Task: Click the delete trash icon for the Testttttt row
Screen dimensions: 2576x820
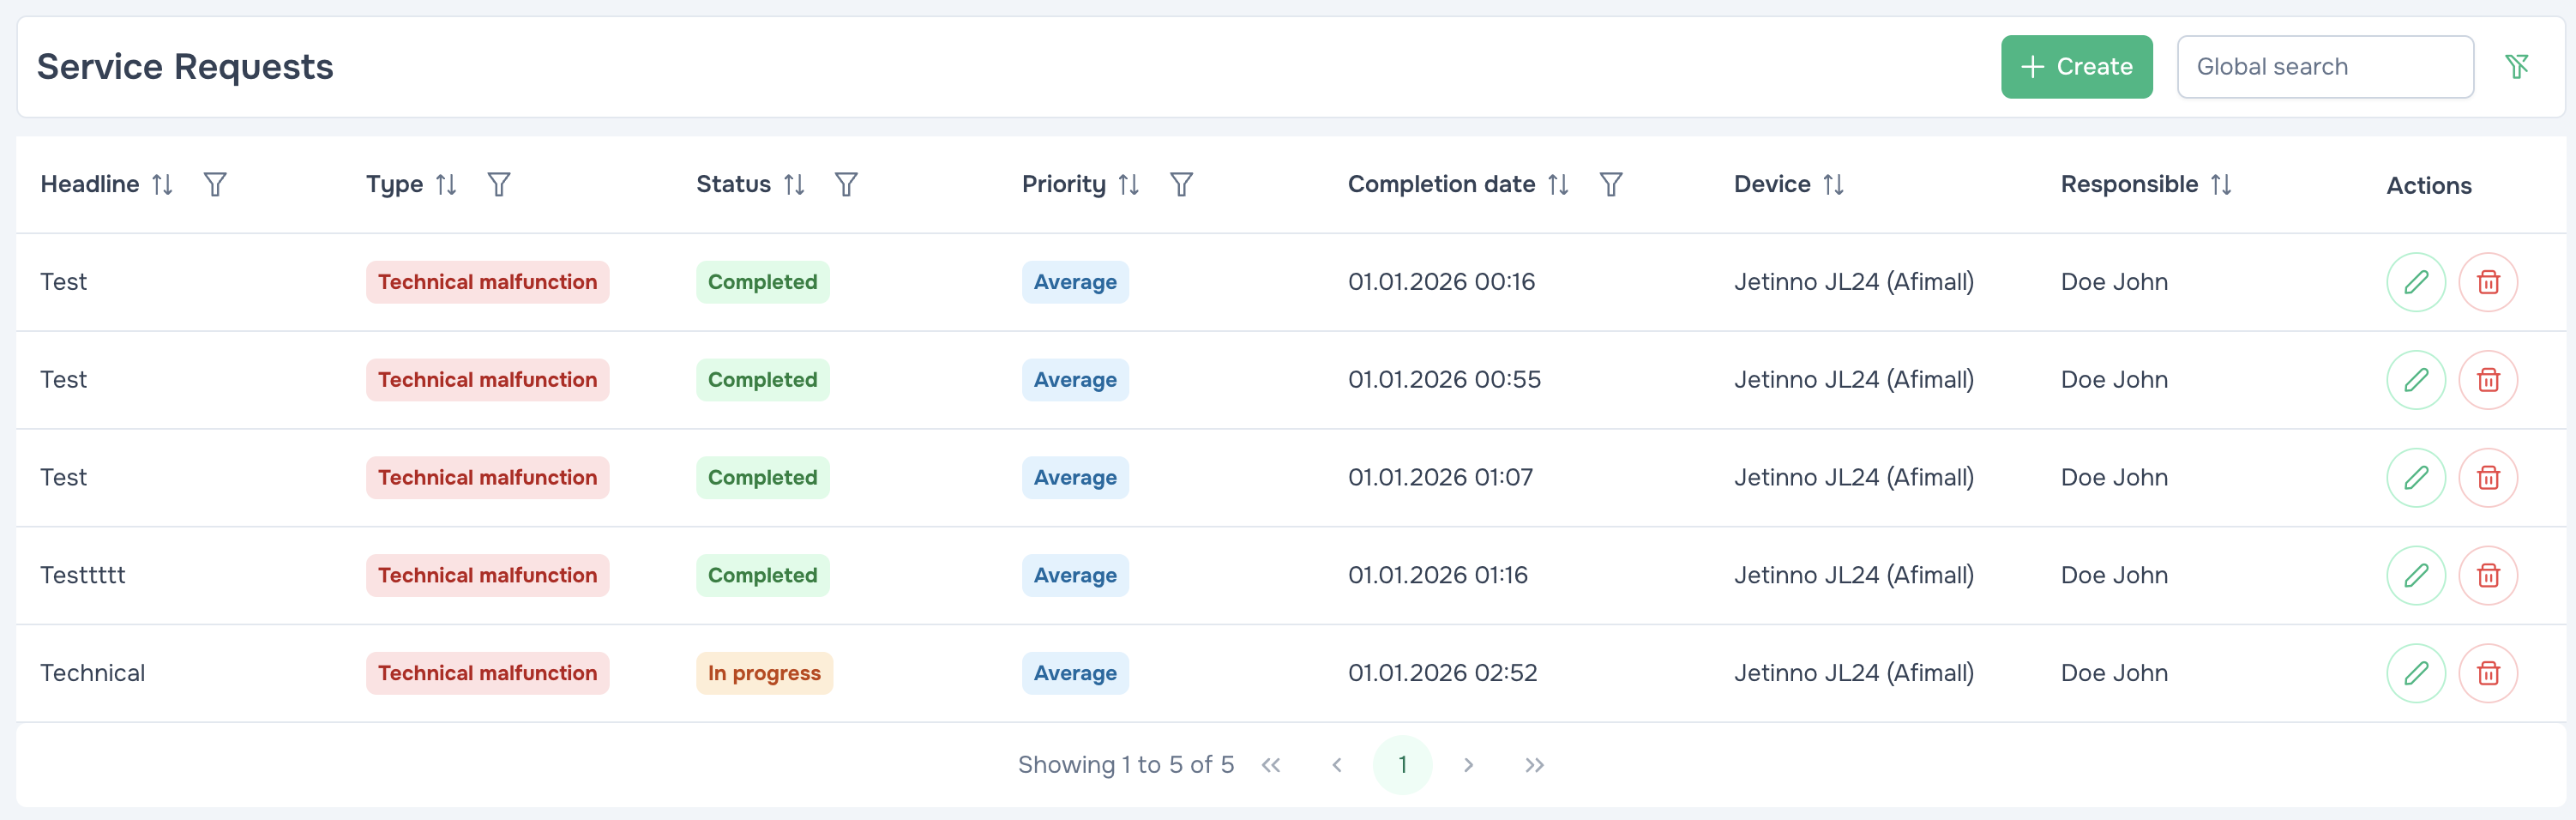Action: click(x=2489, y=575)
